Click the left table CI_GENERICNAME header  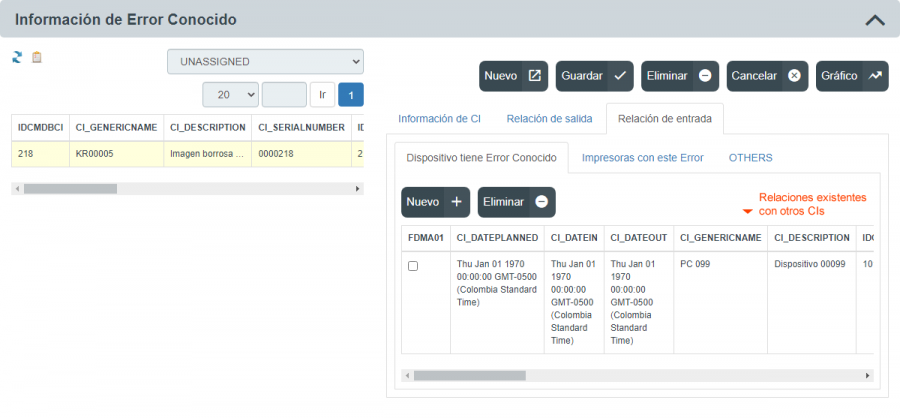[117, 127]
